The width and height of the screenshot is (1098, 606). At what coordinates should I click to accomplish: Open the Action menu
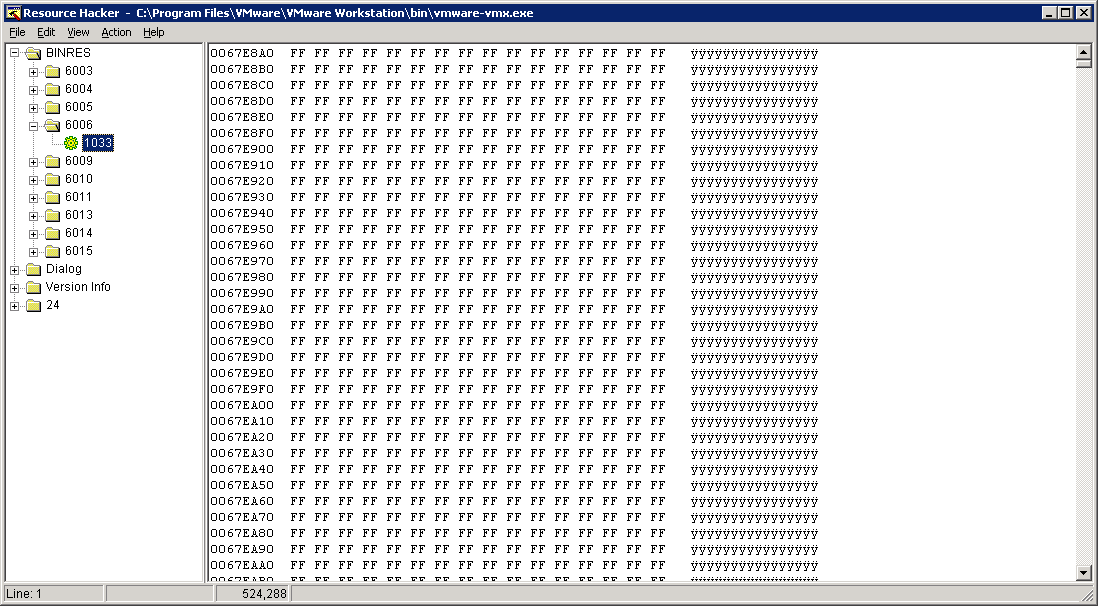[116, 32]
